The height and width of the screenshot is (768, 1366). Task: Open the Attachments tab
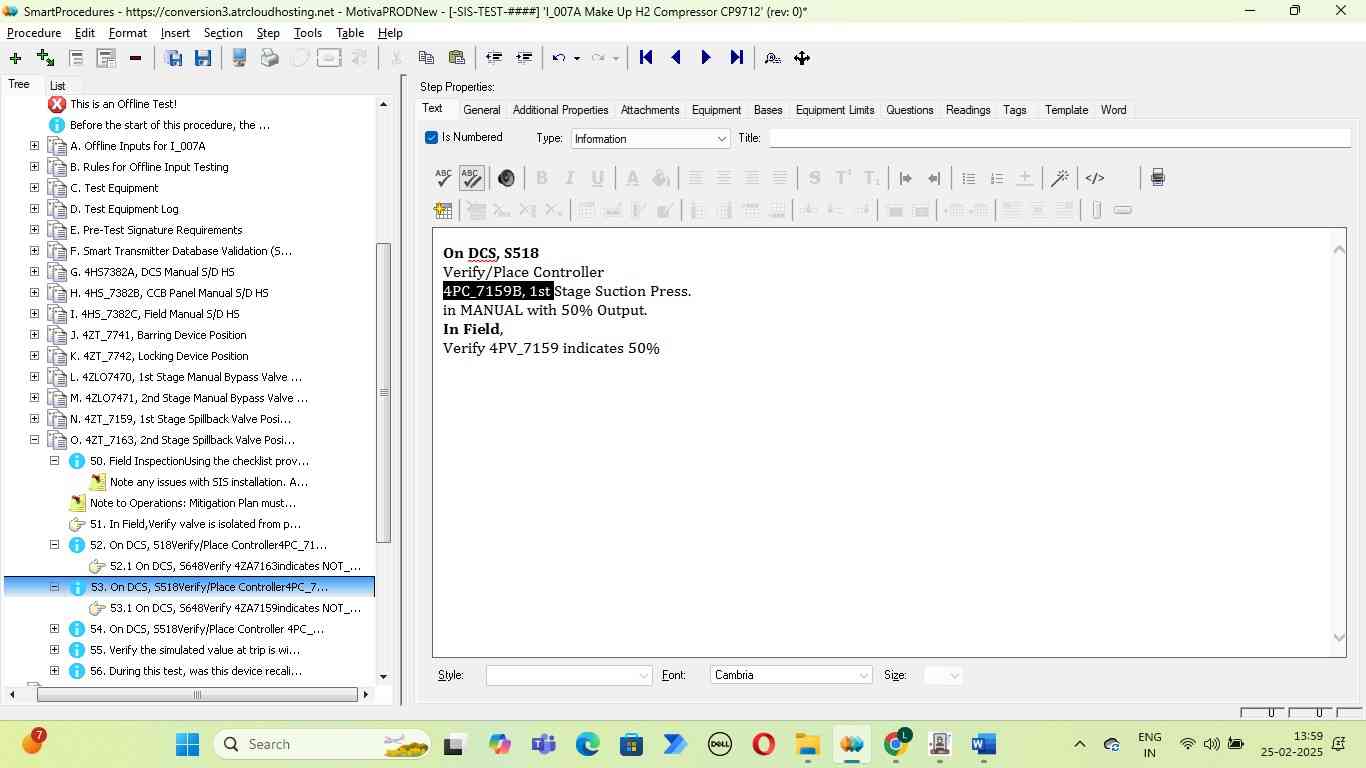coord(650,110)
